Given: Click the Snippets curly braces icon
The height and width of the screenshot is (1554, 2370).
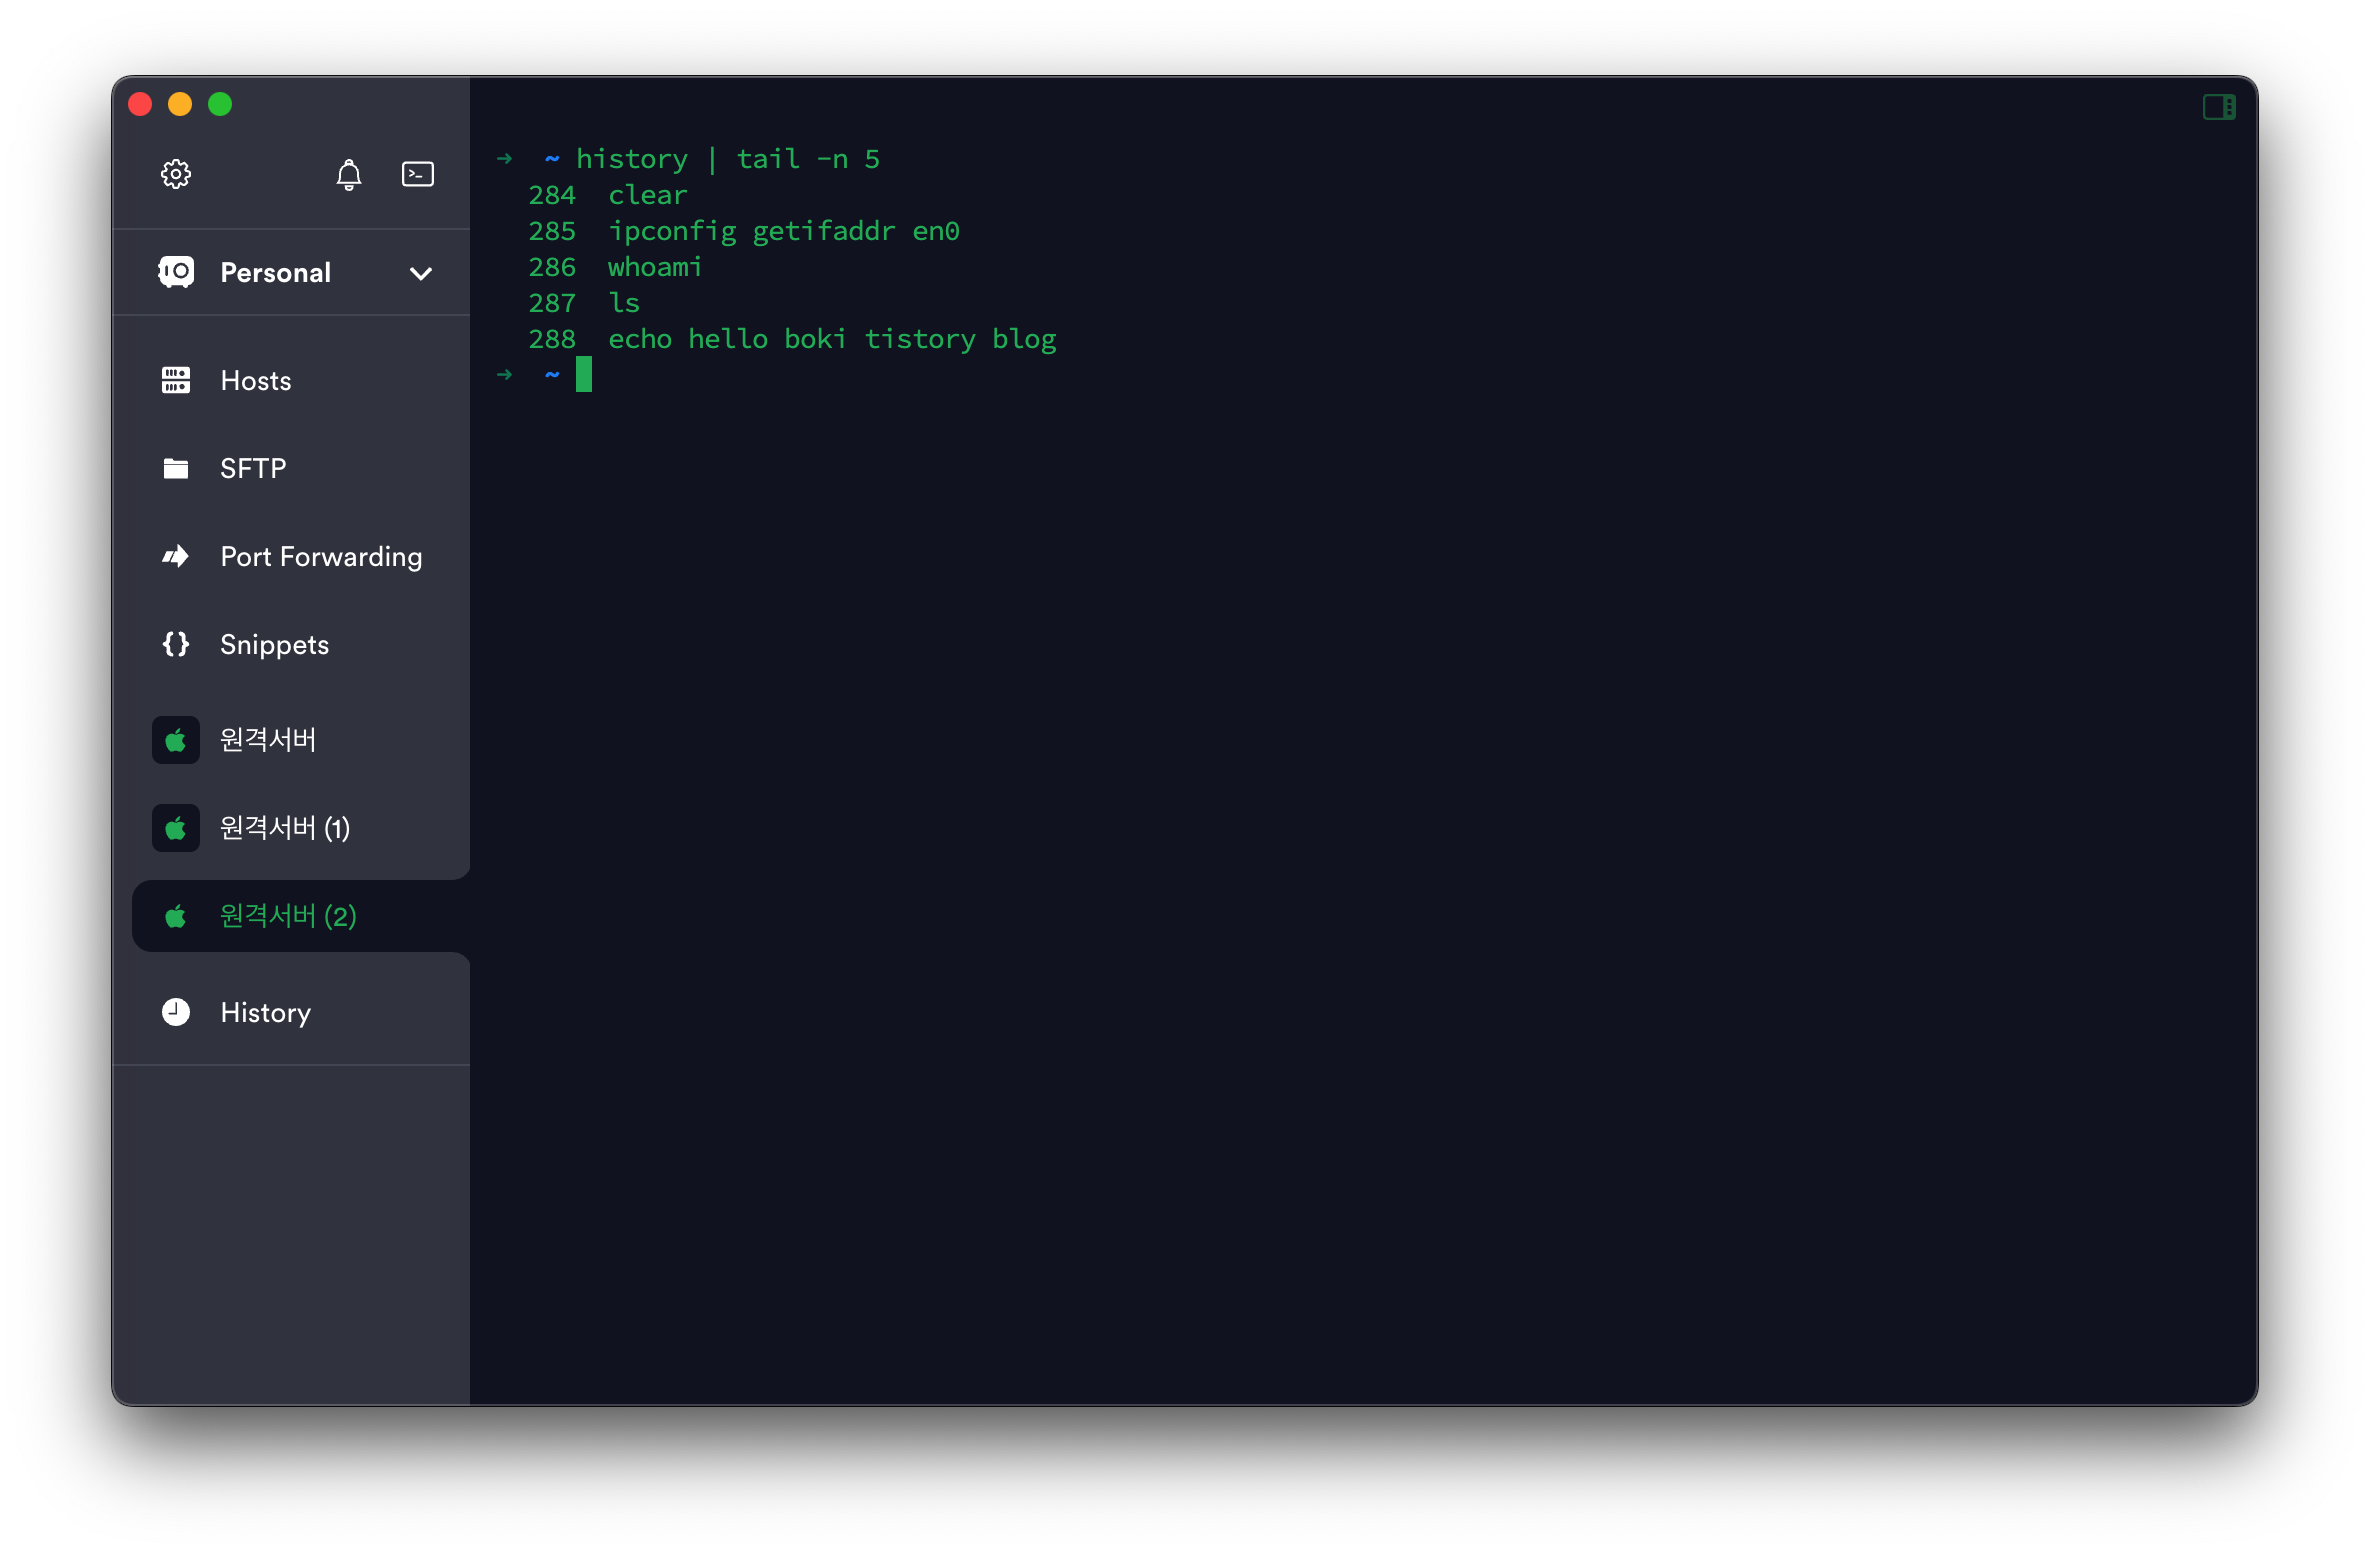Looking at the screenshot, I should tap(176, 644).
